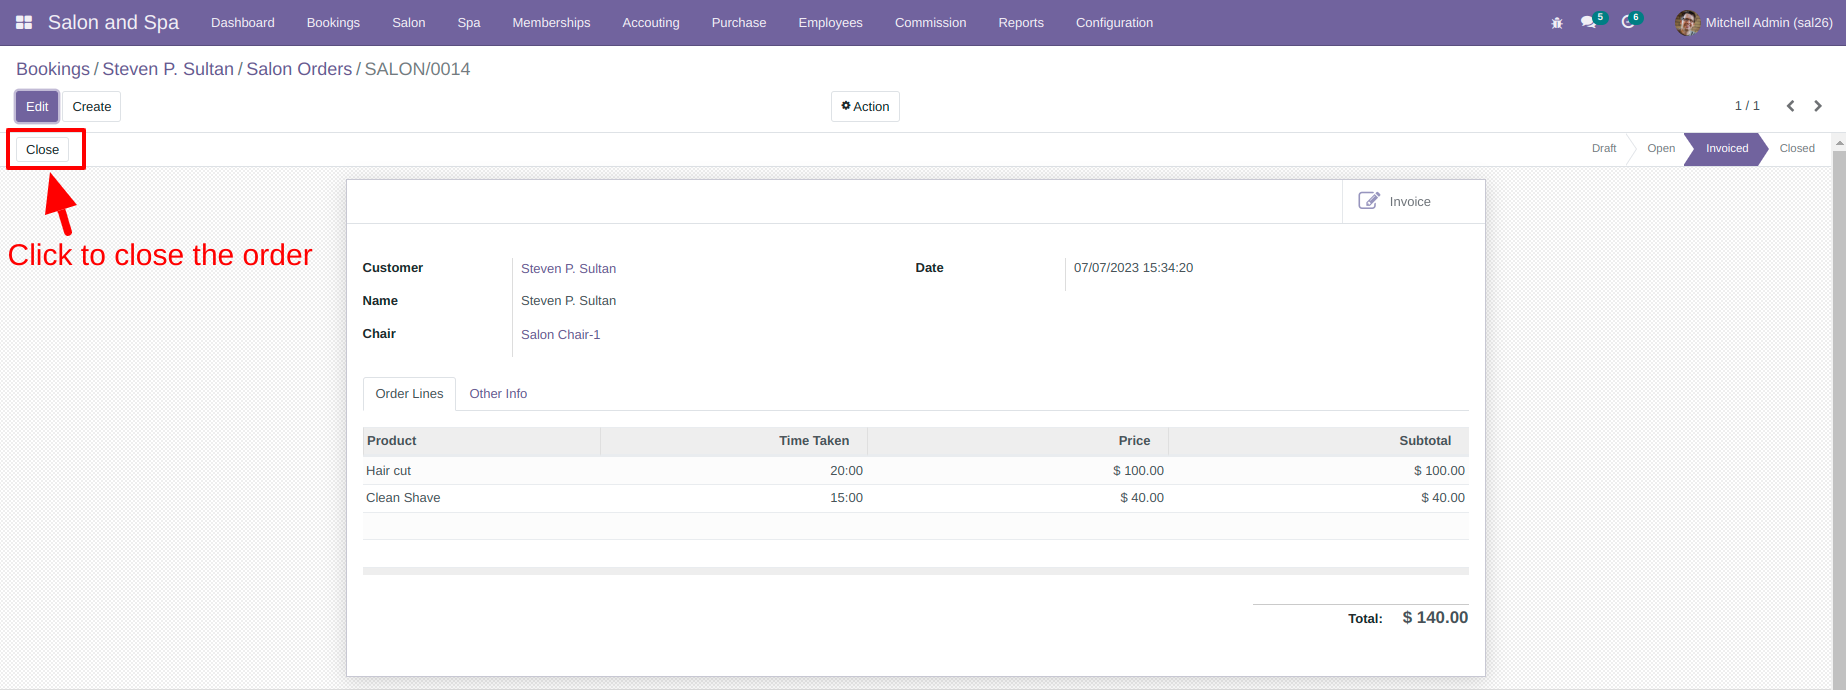1846x690 pixels.
Task: Open the Action gear dropdown
Action: [865, 106]
